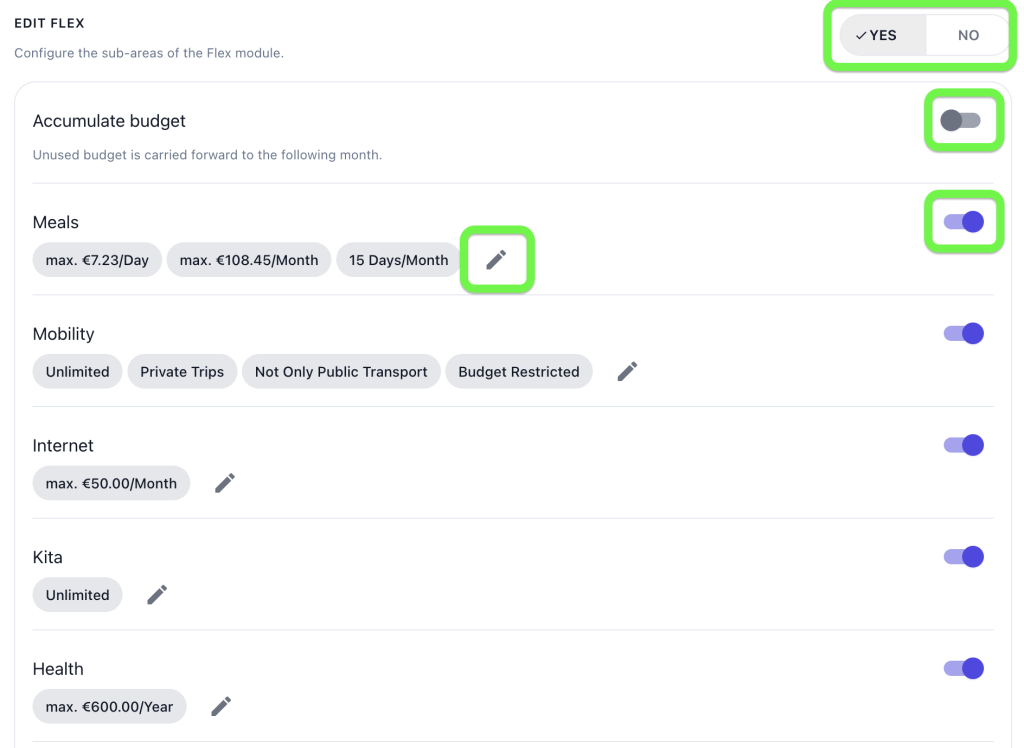This screenshot has width=1024, height=748.
Task: Click the Private Trips tag
Action: [x=182, y=372]
